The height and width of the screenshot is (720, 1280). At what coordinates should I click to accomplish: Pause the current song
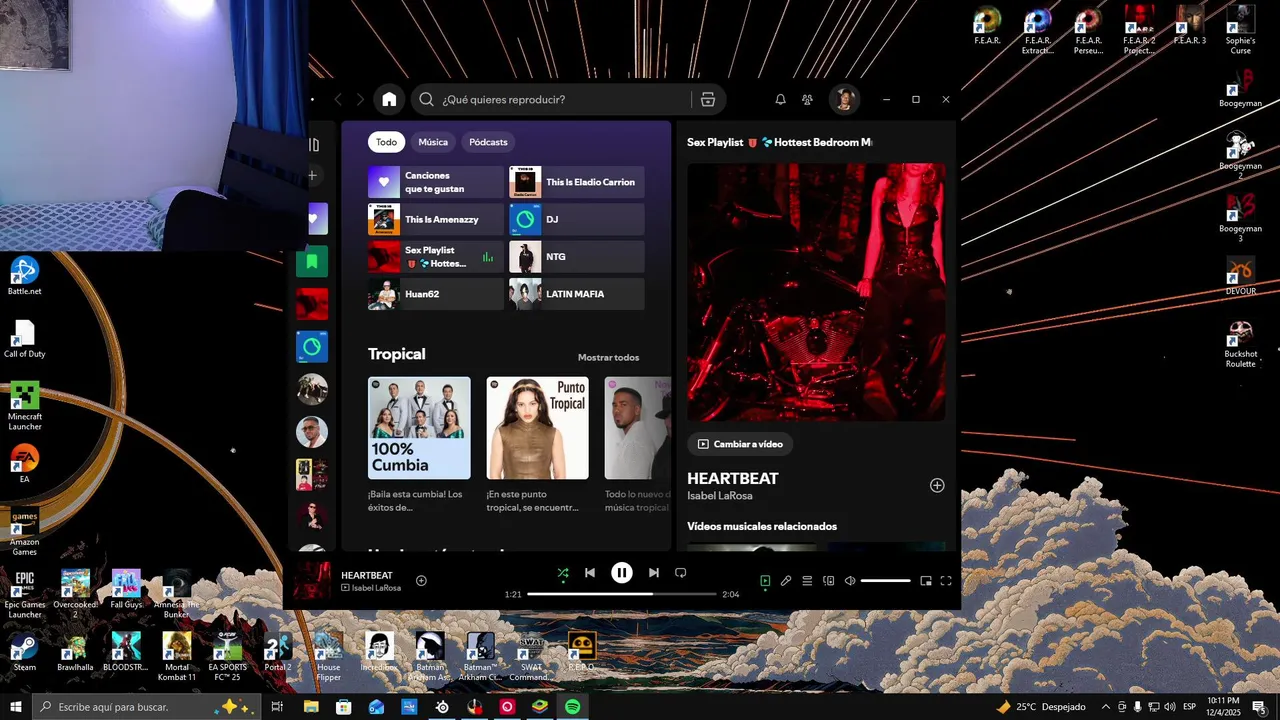[622, 573]
